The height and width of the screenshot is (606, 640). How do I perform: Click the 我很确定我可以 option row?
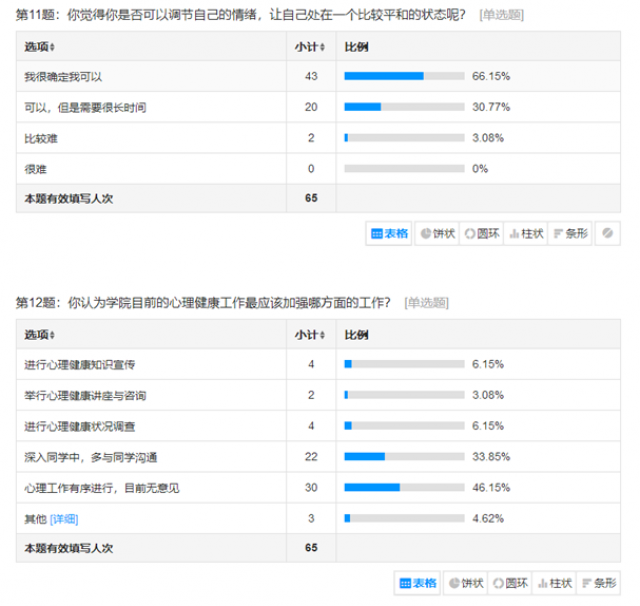(x=318, y=76)
